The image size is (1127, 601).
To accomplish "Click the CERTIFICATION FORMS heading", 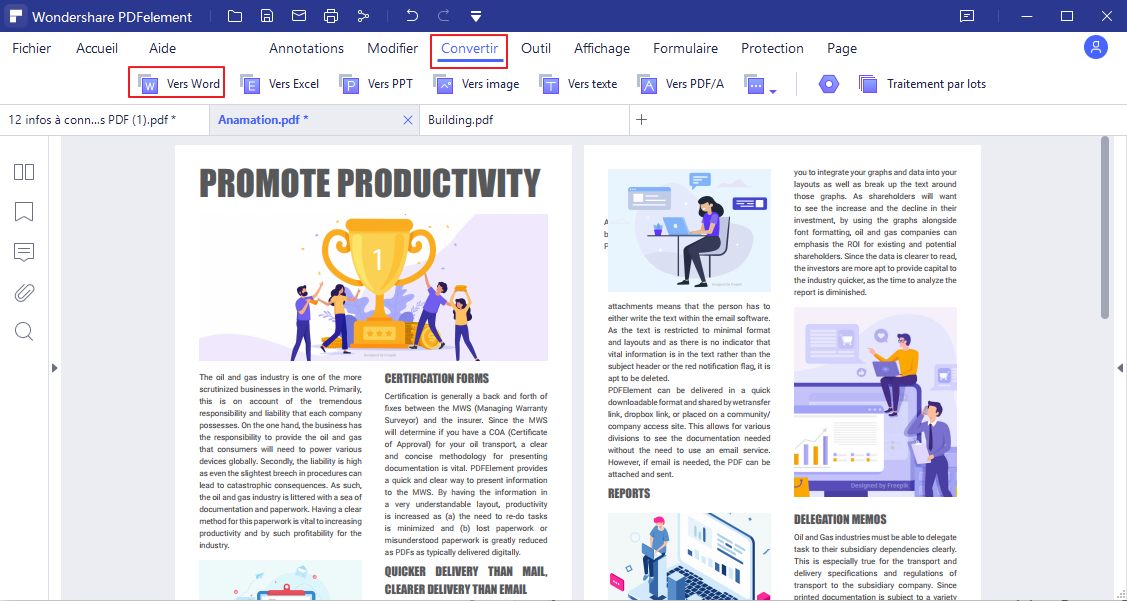I will (436, 379).
